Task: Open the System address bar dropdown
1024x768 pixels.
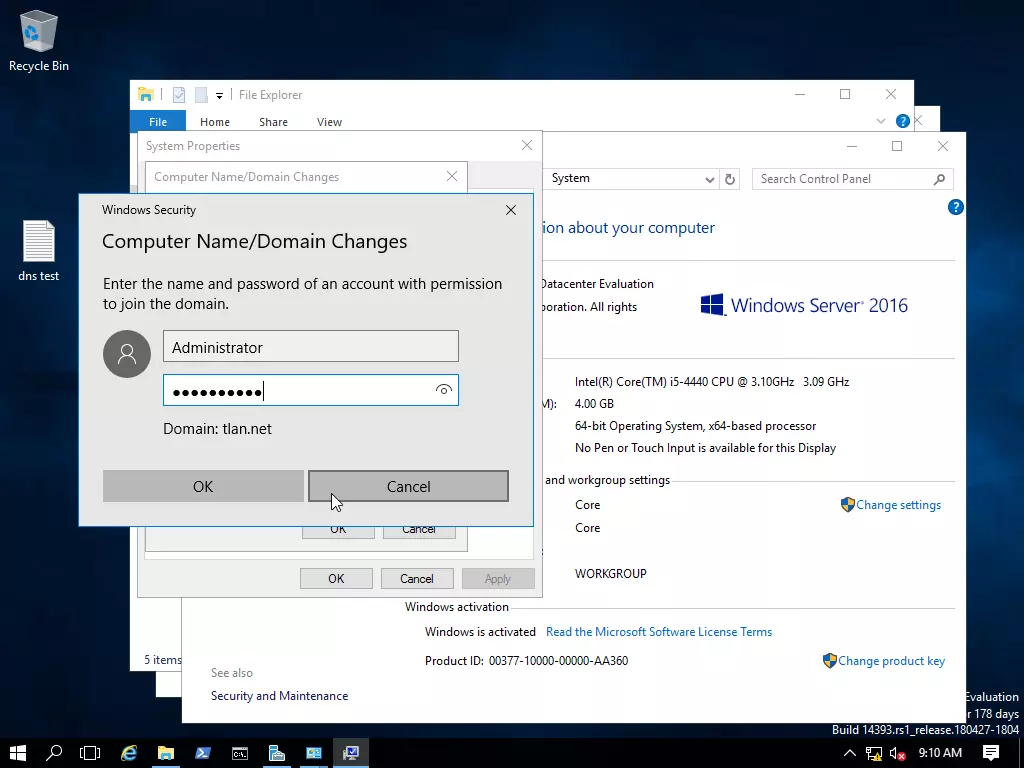Action: 709,179
